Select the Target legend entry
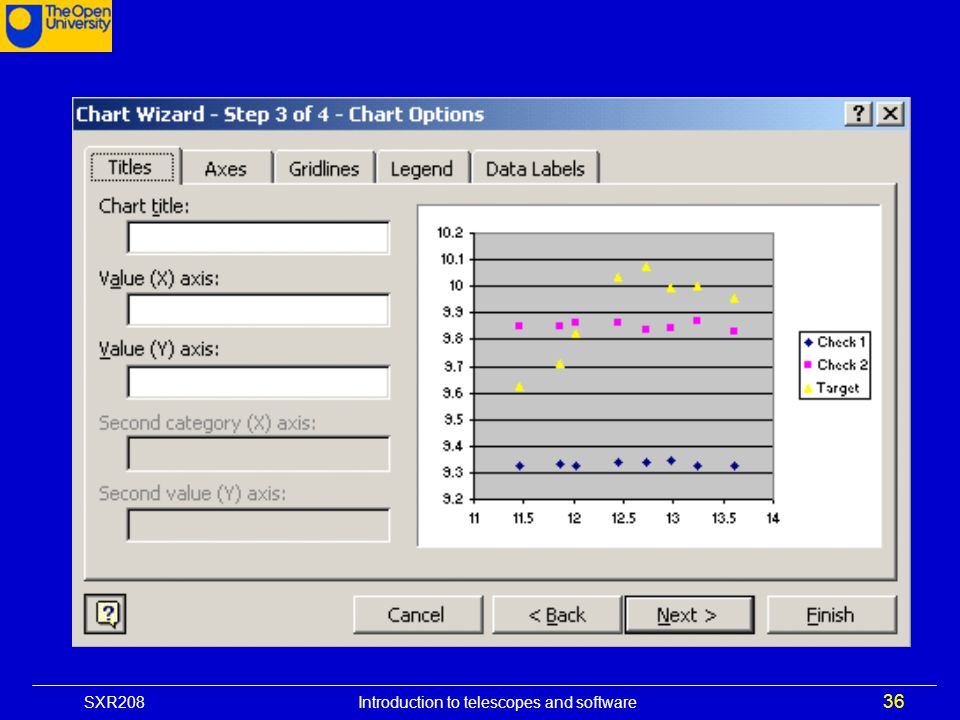Viewport: 960px width, 720px height. (x=831, y=388)
